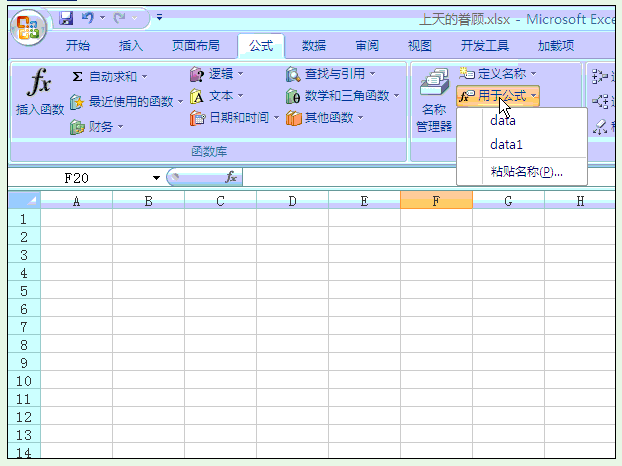Select row 13 header

(x=24, y=435)
